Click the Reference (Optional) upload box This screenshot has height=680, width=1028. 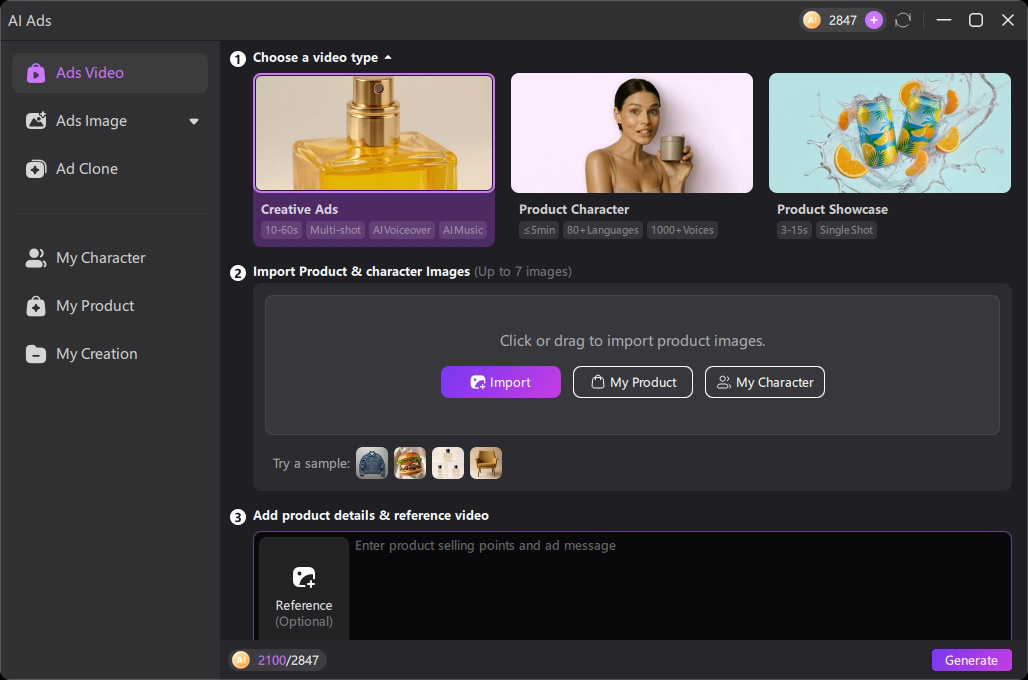[304, 588]
